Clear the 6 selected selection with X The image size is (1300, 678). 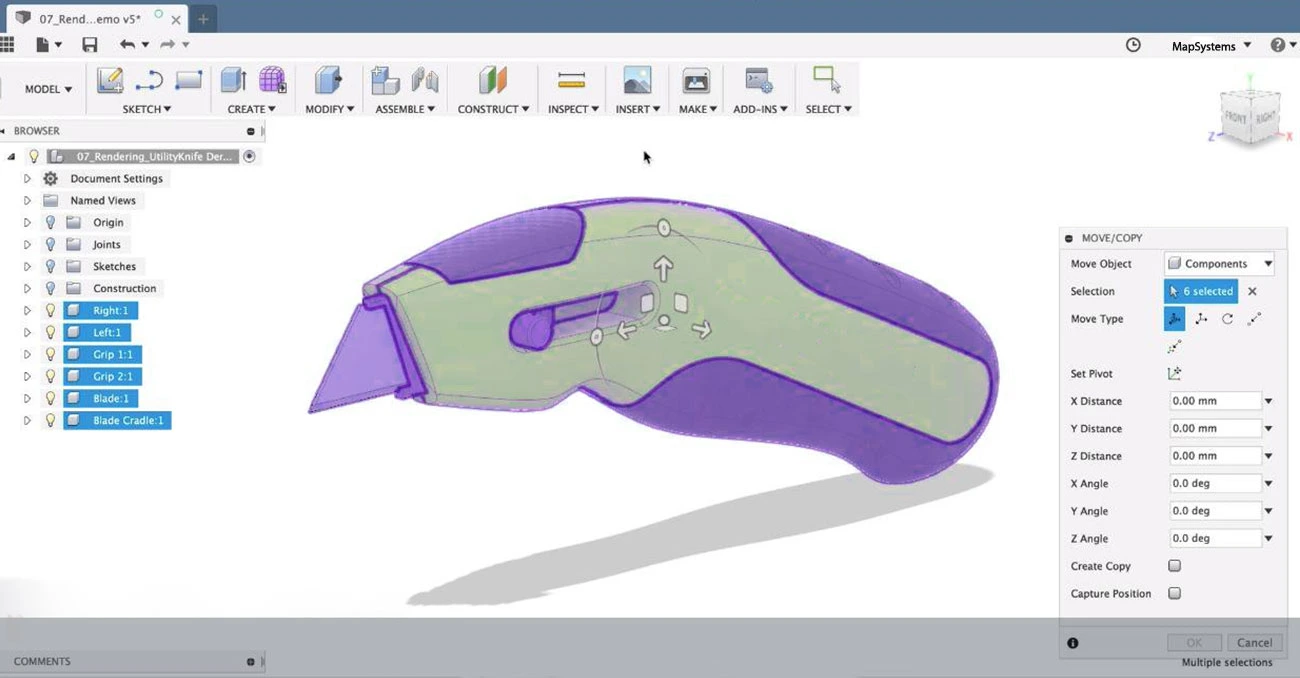[1252, 292]
